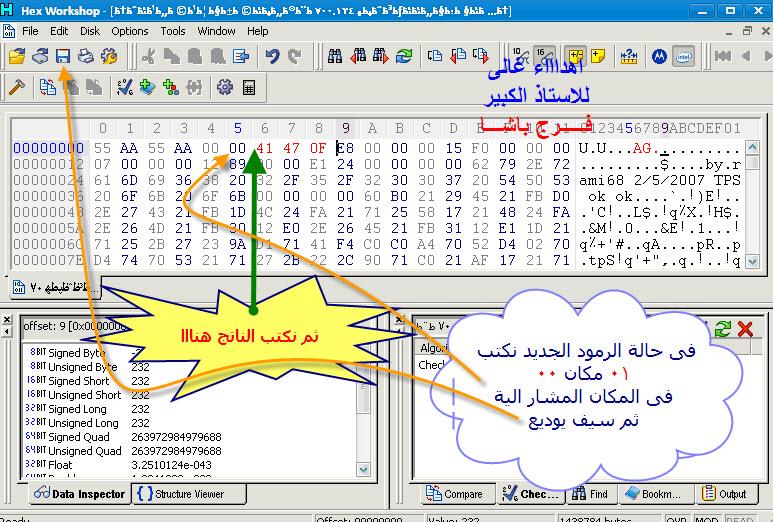Click the red 41 byte in the first row
This screenshot has height=522, width=773.
(264, 148)
